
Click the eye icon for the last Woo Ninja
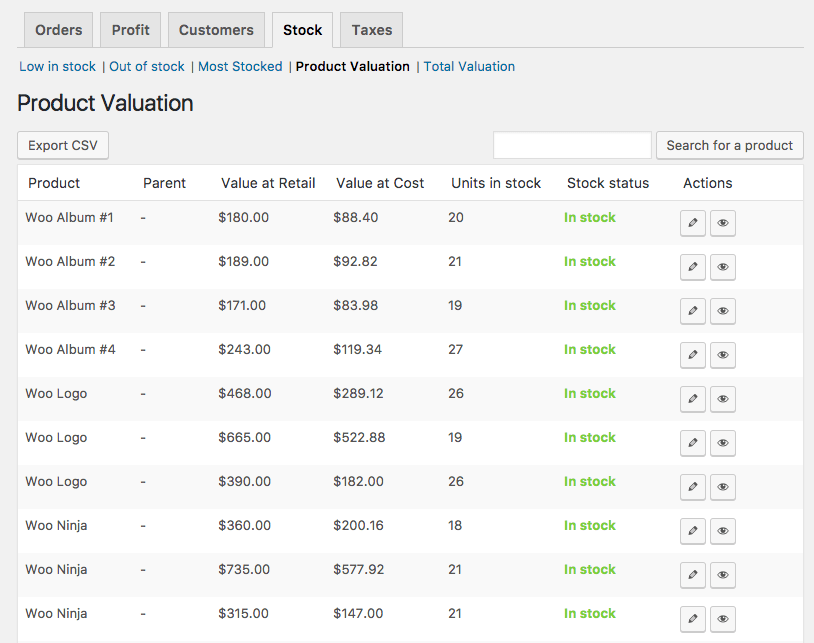pyautogui.click(x=722, y=619)
